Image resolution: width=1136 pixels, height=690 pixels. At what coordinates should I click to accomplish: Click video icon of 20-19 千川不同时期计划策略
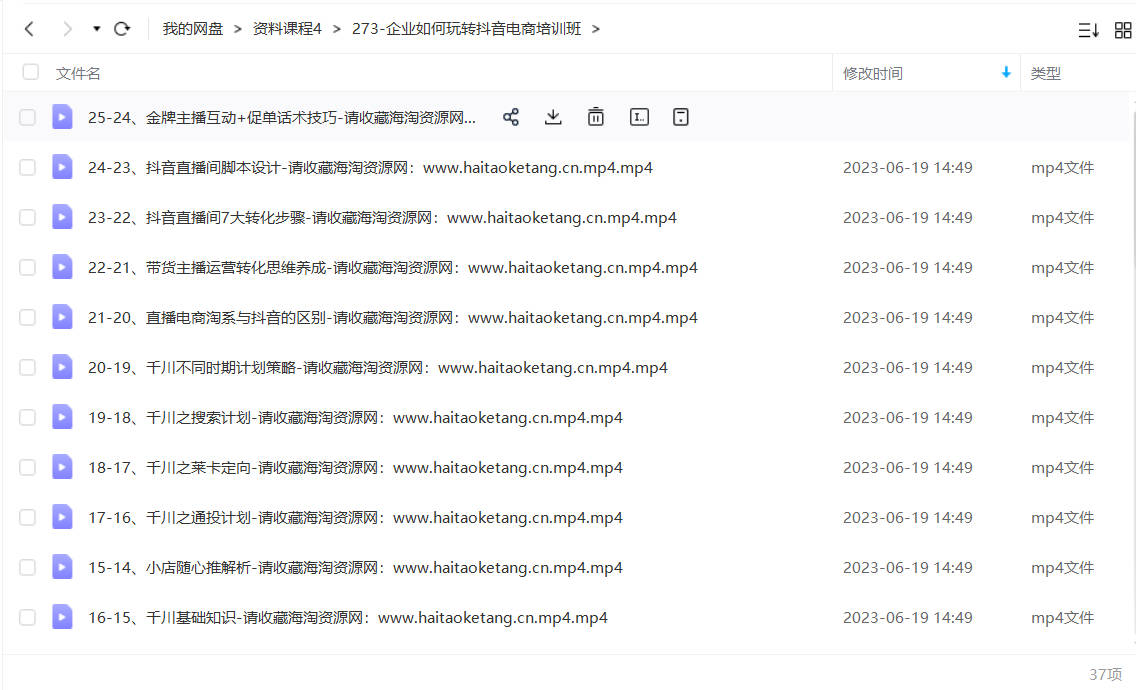[62, 367]
